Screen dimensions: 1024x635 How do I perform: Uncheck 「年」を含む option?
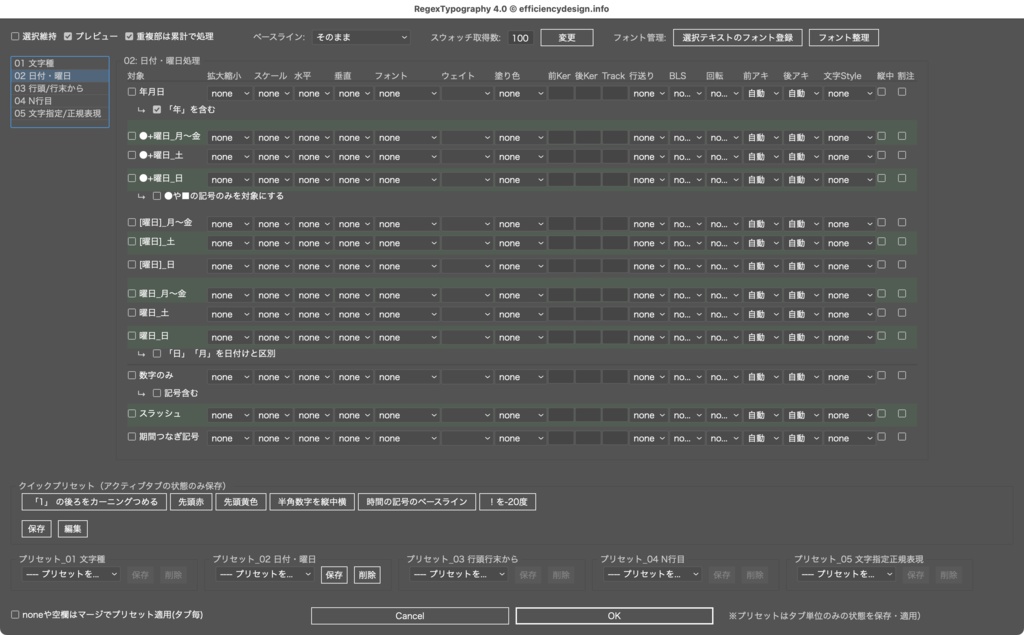point(157,110)
